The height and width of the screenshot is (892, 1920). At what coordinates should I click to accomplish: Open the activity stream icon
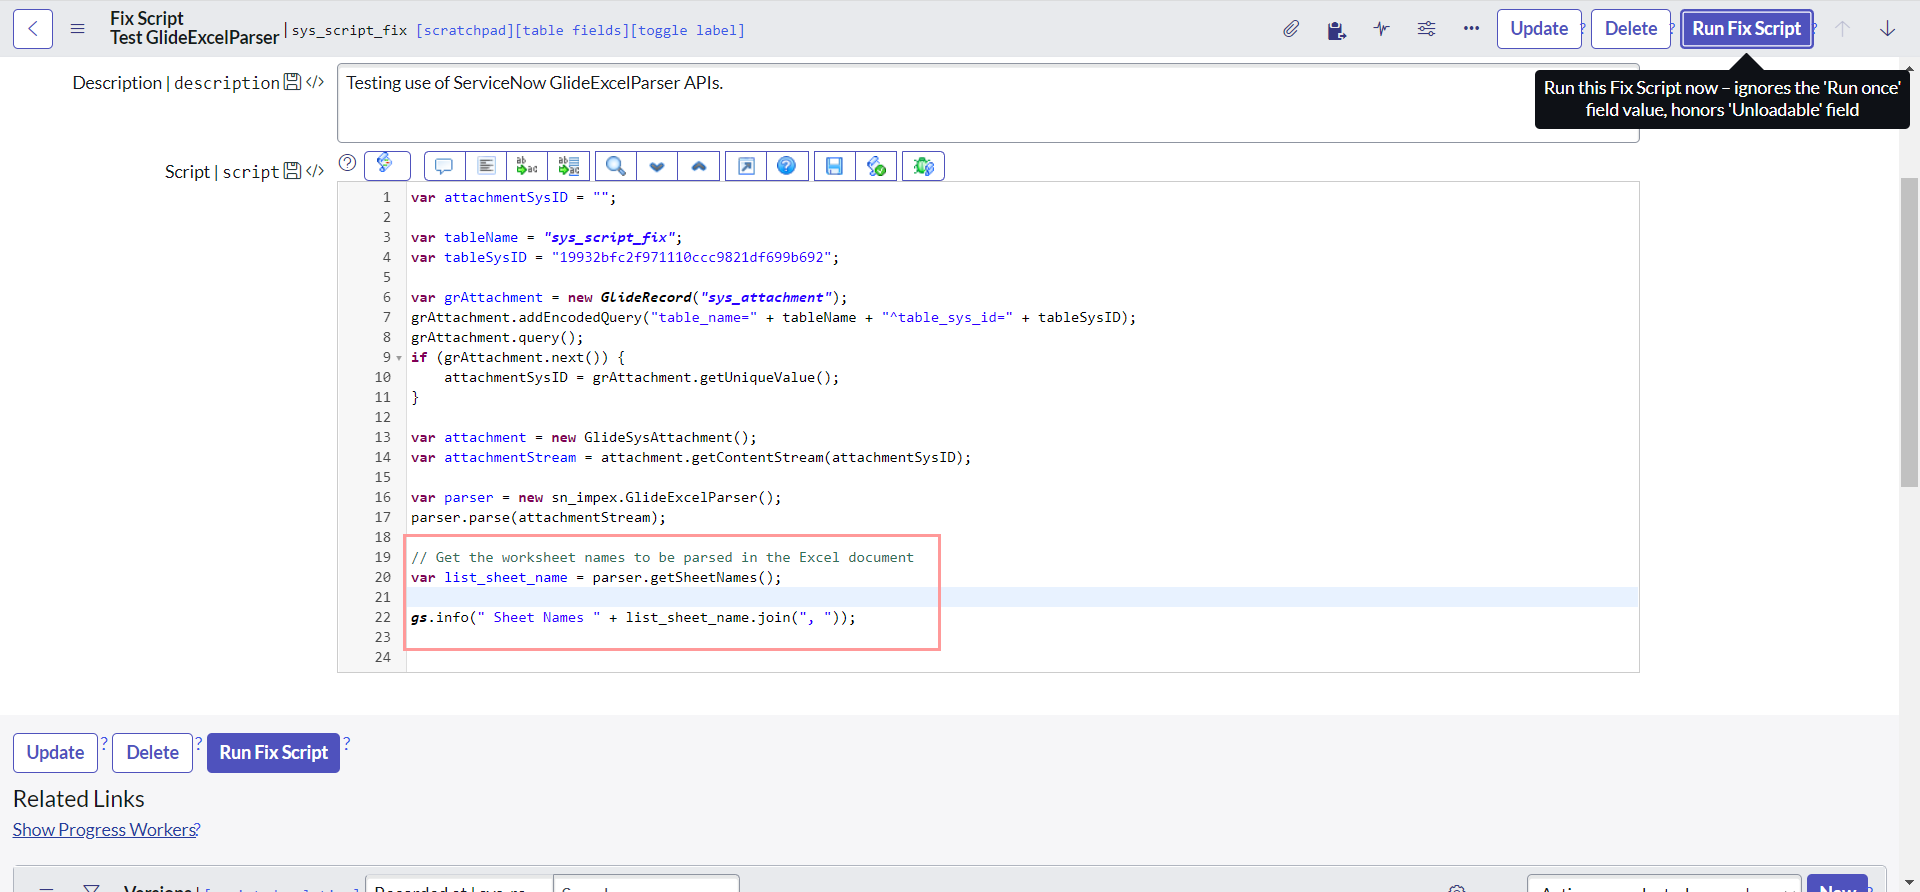tap(1381, 29)
